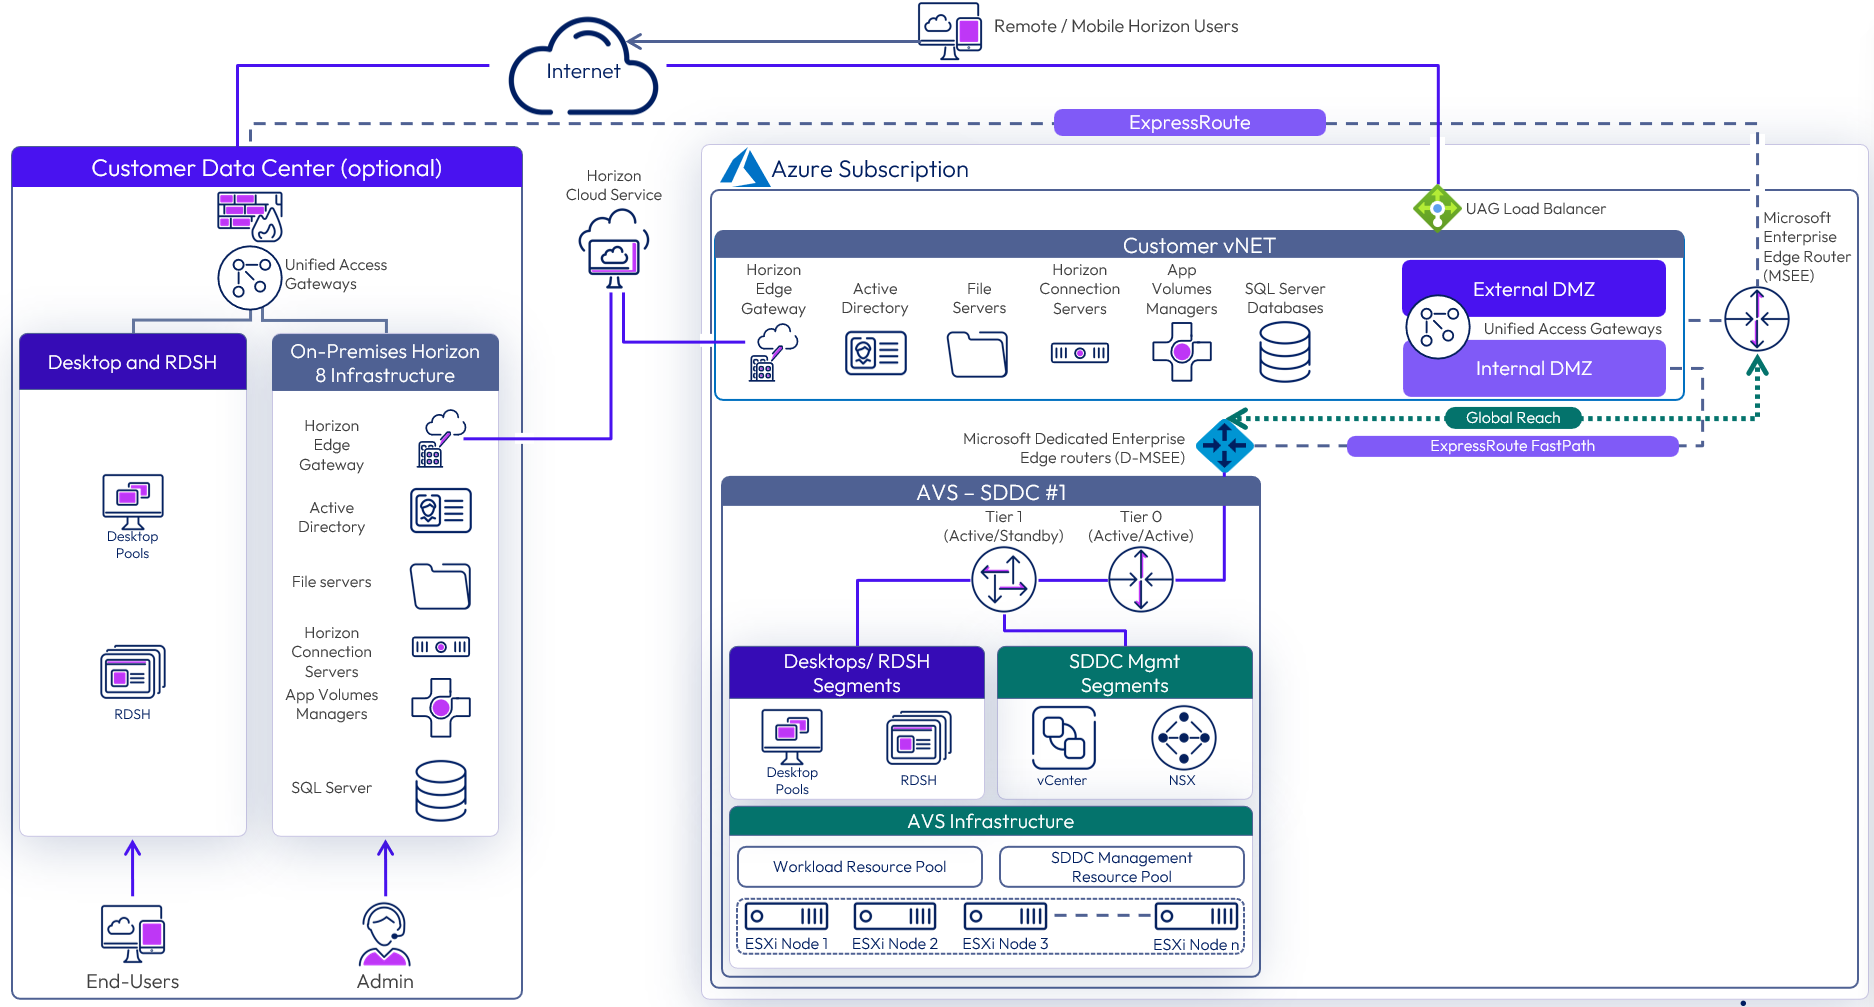
Task: Click the Global Reach label
Action: click(x=1512, y=418)
